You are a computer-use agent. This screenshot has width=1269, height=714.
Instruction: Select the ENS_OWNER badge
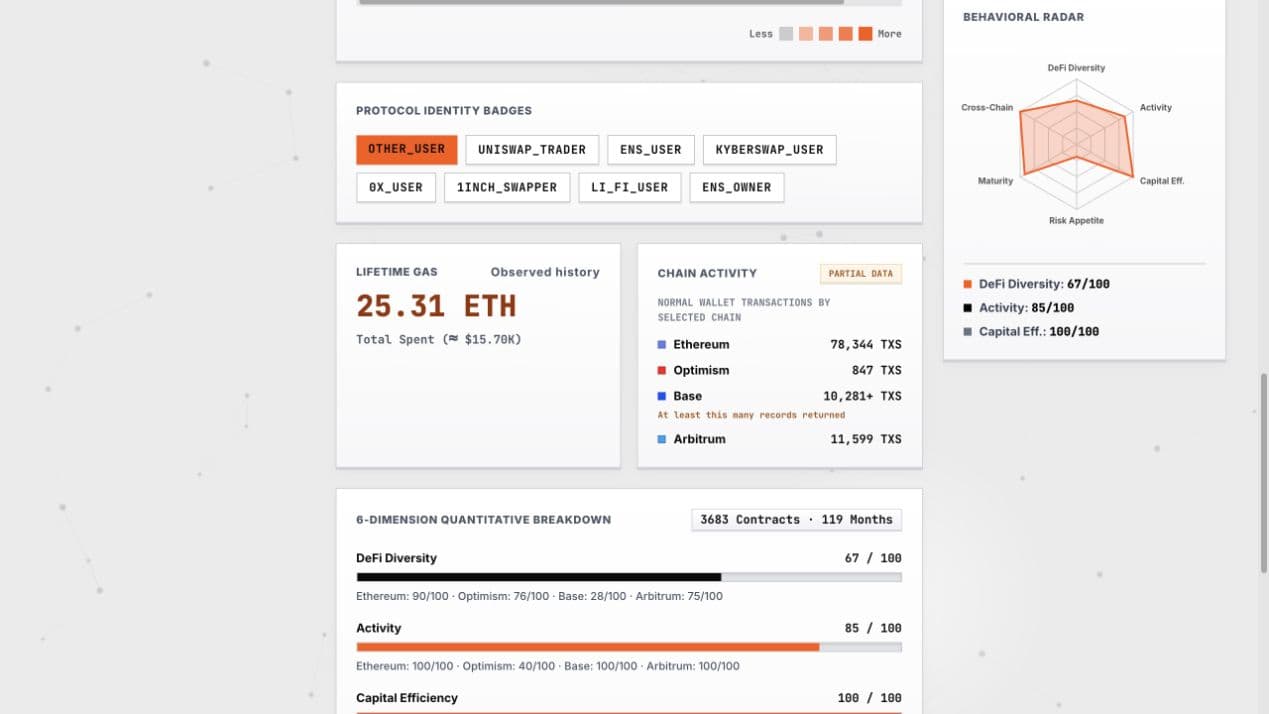(x=737, y=188)
